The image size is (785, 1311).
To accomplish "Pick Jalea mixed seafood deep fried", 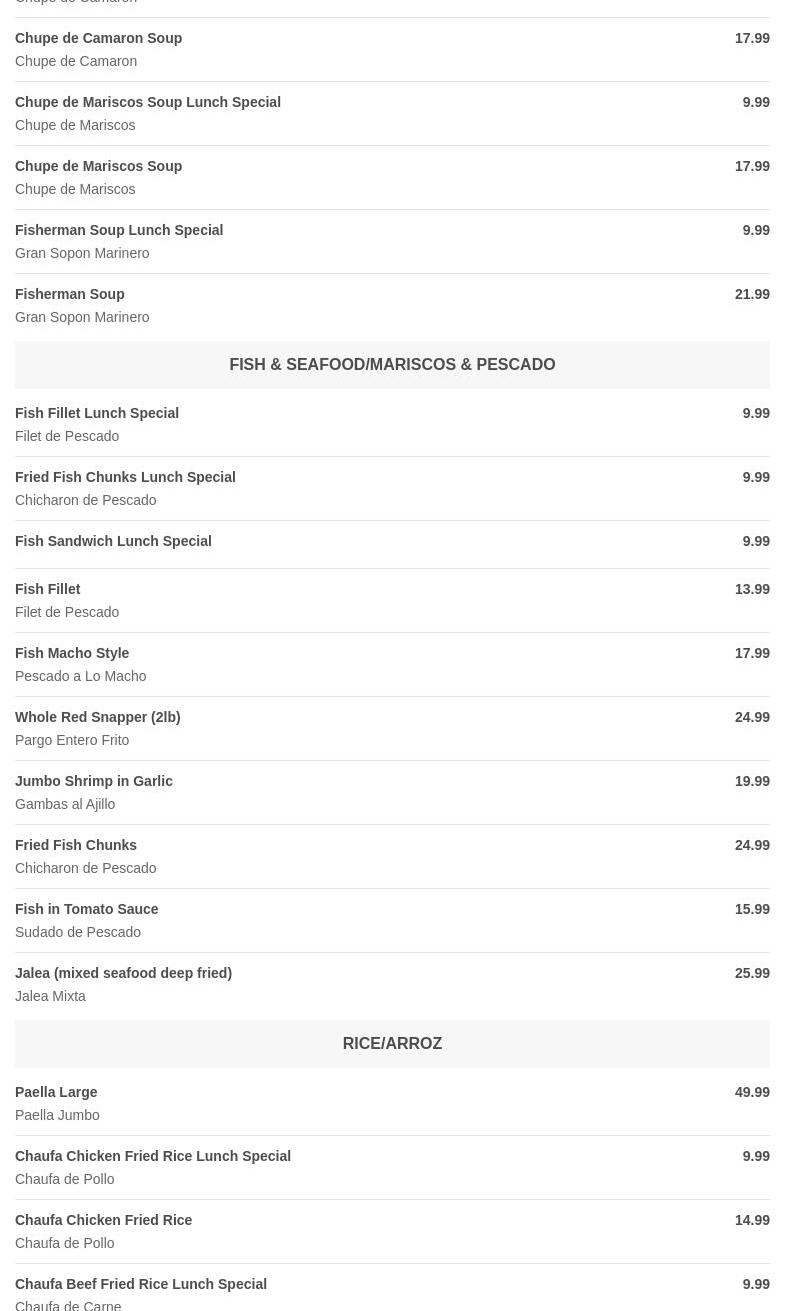I will point(123,973).
